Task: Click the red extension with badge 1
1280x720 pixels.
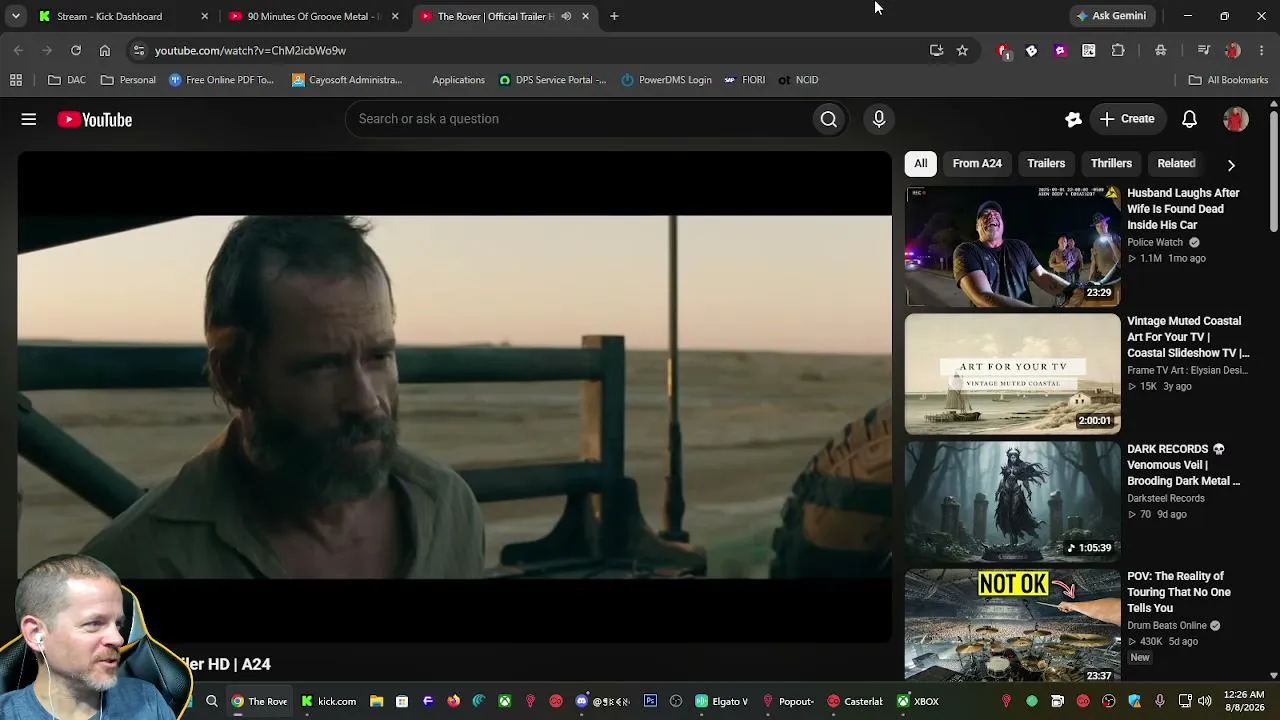Action: tap(1003, 51)
